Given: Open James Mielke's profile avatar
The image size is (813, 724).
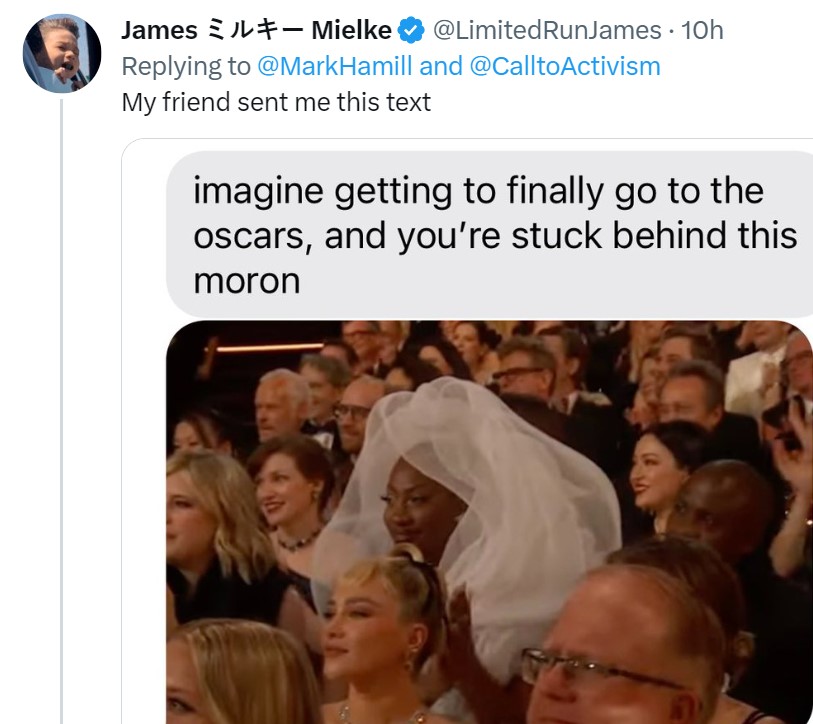Looking at the screenshot, I should click(61, 53).
